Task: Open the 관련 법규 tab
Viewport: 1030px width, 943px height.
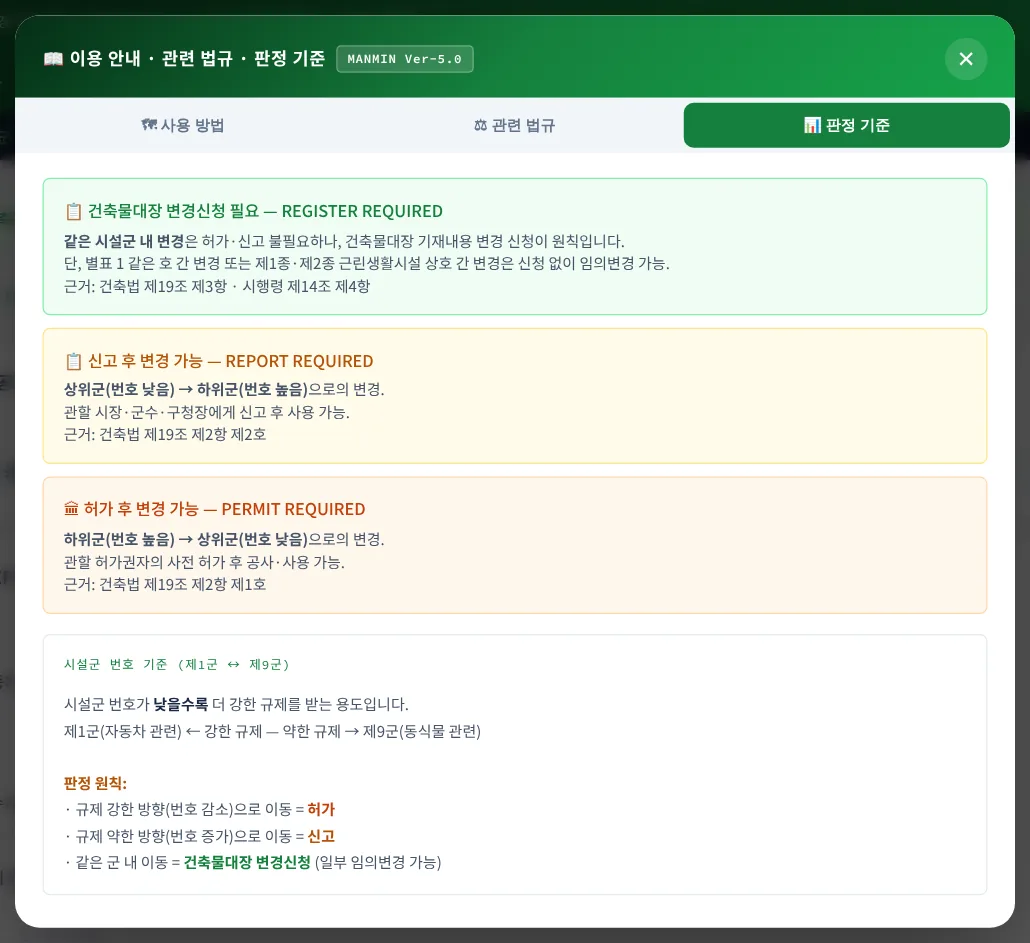Action: click(x=514, y=125)
